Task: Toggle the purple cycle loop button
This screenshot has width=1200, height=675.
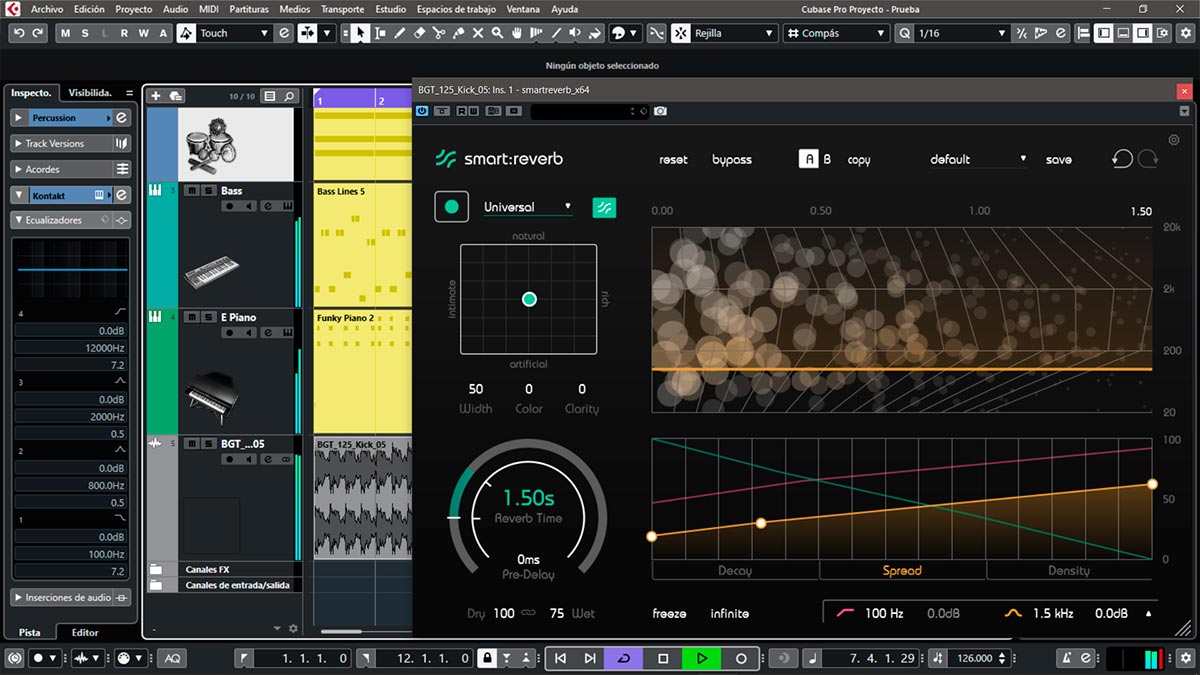Action: click(x=625, y=658)
